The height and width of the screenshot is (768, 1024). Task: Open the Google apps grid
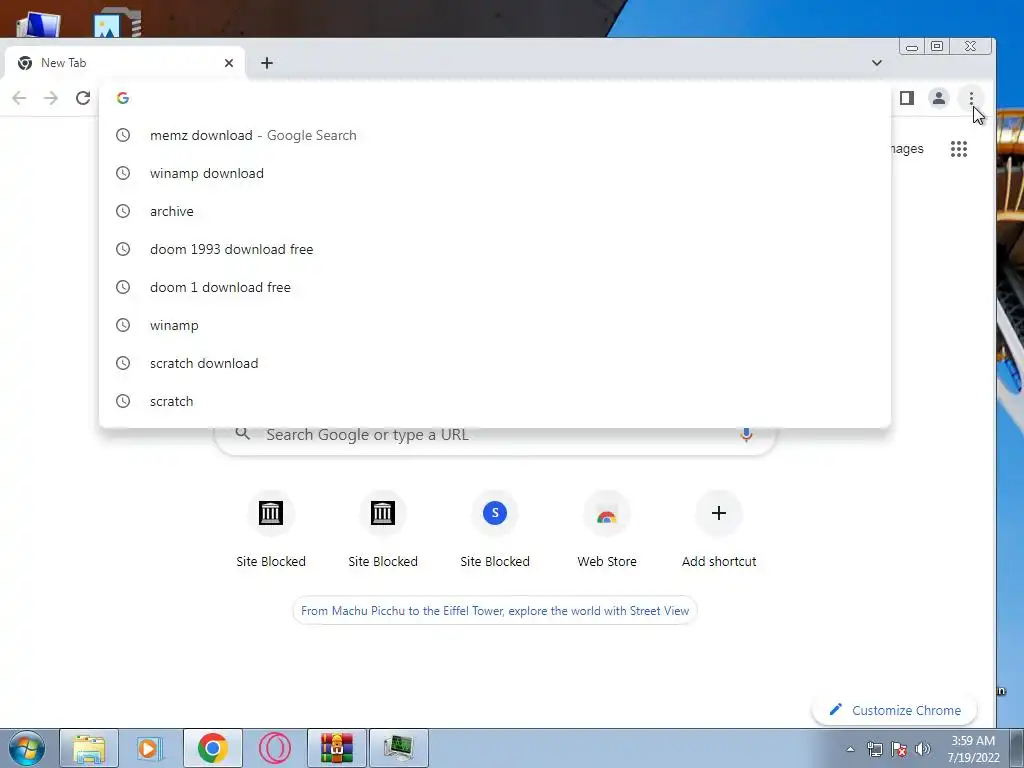pos(959,149)
